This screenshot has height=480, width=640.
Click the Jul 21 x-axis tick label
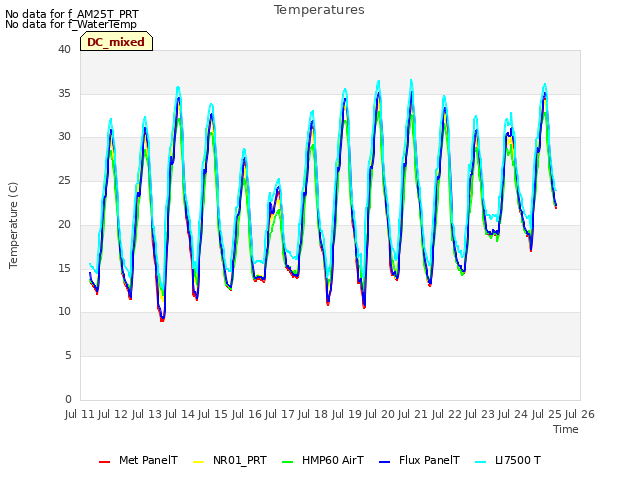(413, 414)
